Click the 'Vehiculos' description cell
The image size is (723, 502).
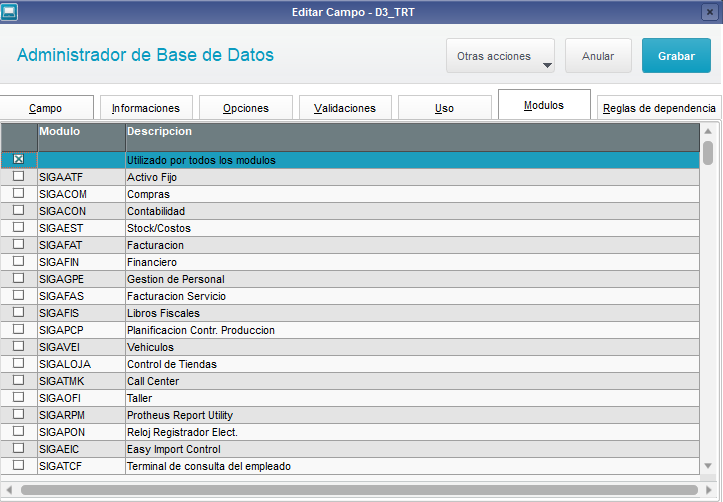tap(413, 347)
